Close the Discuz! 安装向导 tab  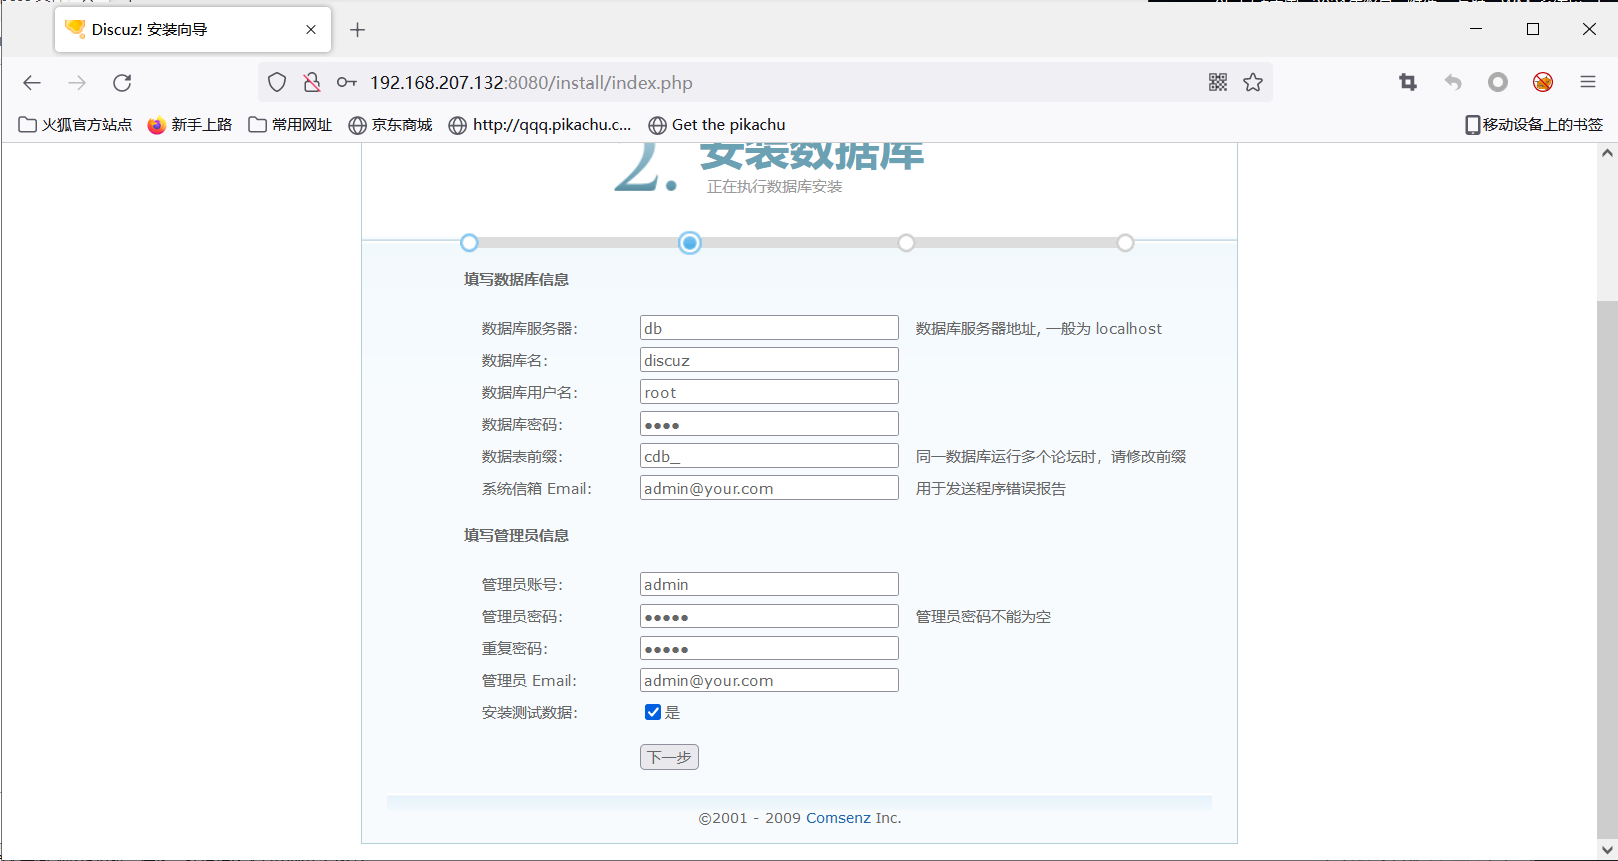point(311,30)
